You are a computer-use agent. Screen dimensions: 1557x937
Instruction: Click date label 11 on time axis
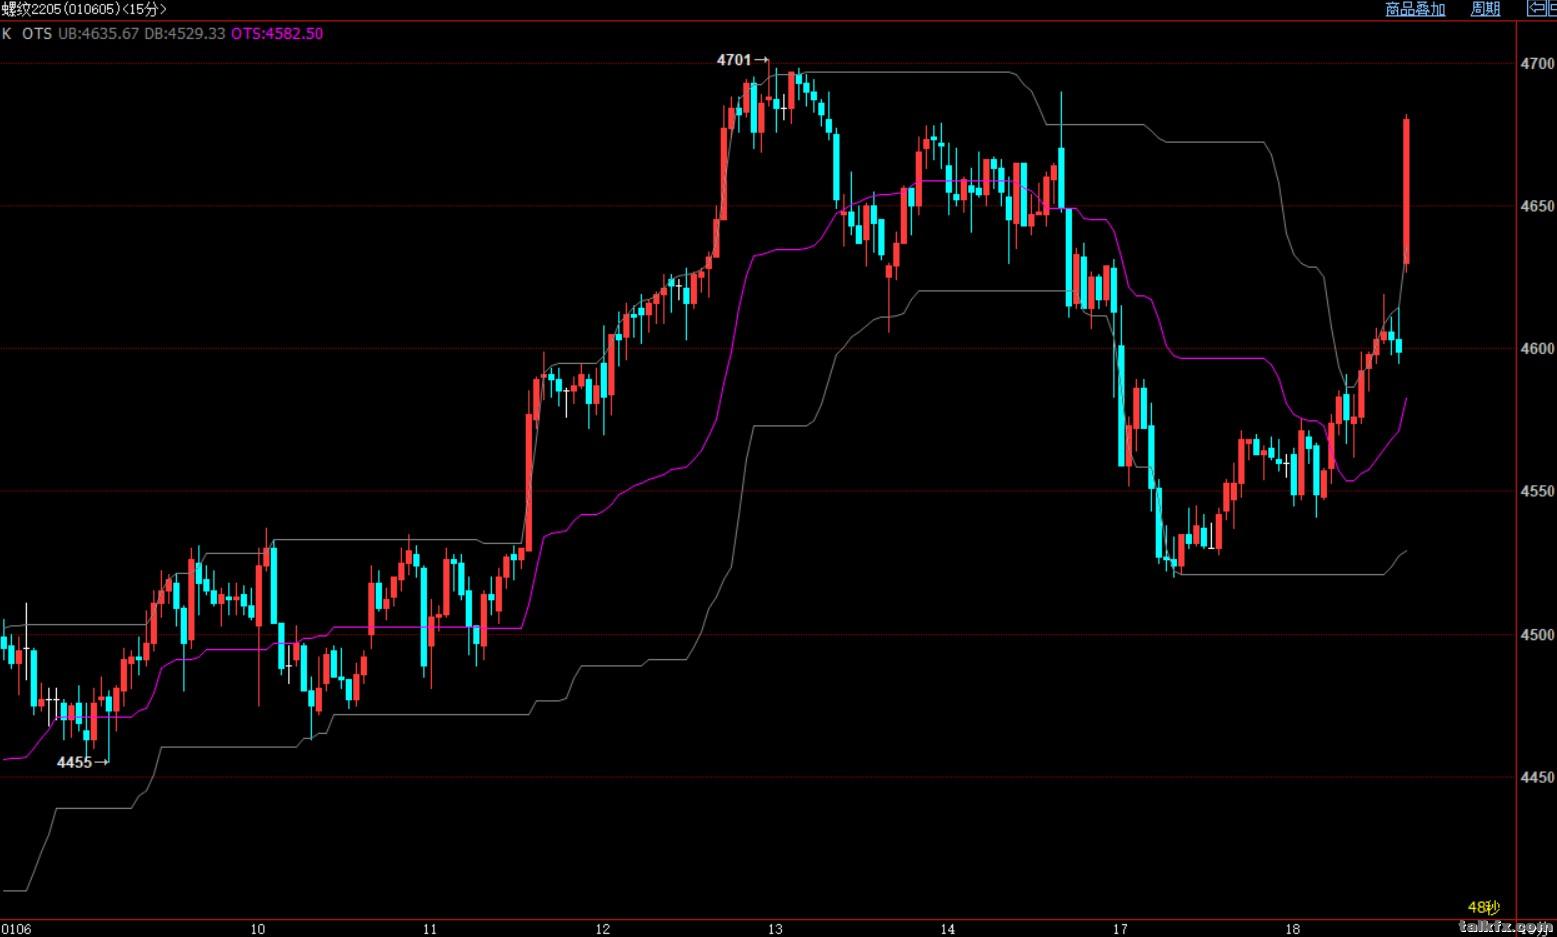(430, 929)
